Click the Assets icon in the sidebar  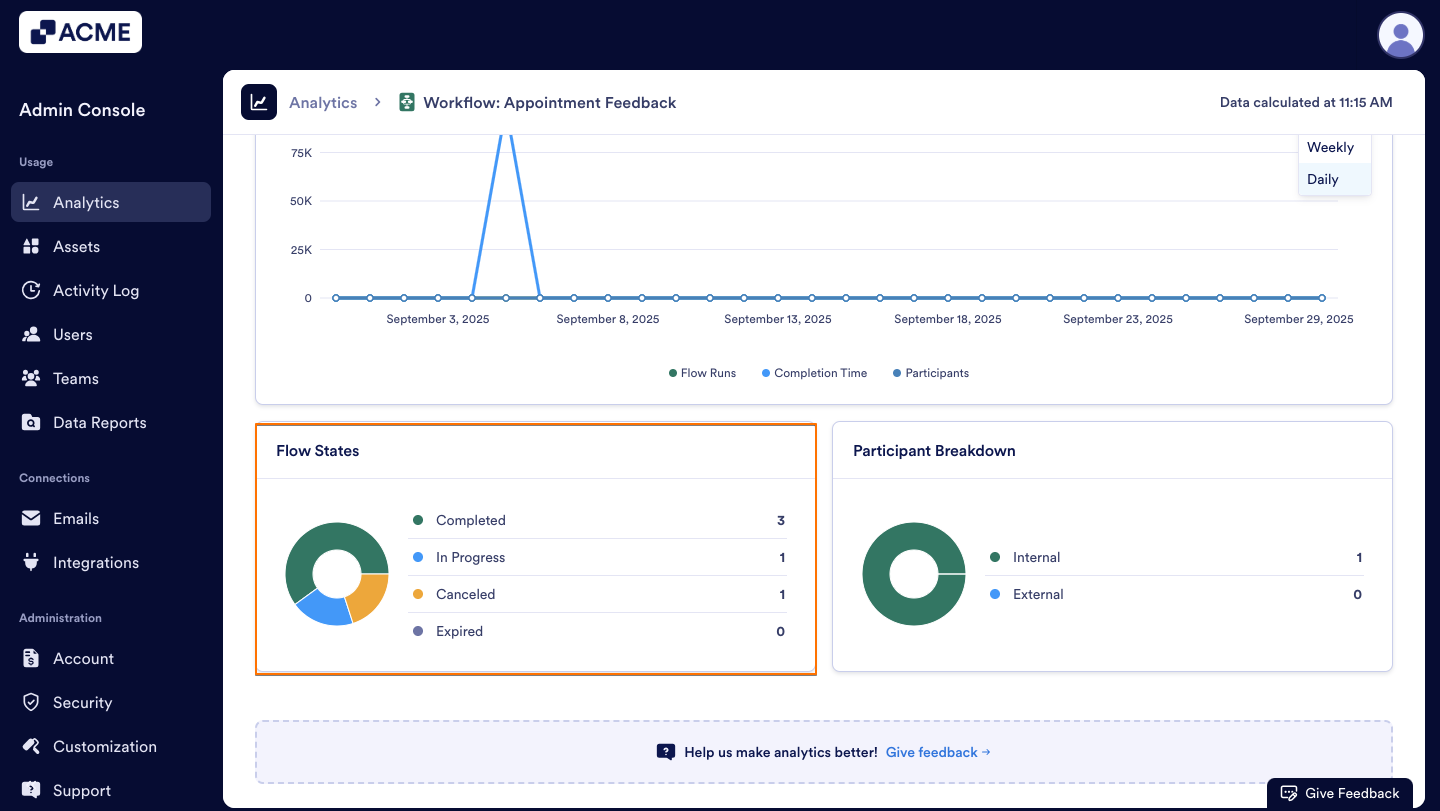pos(33,246)
